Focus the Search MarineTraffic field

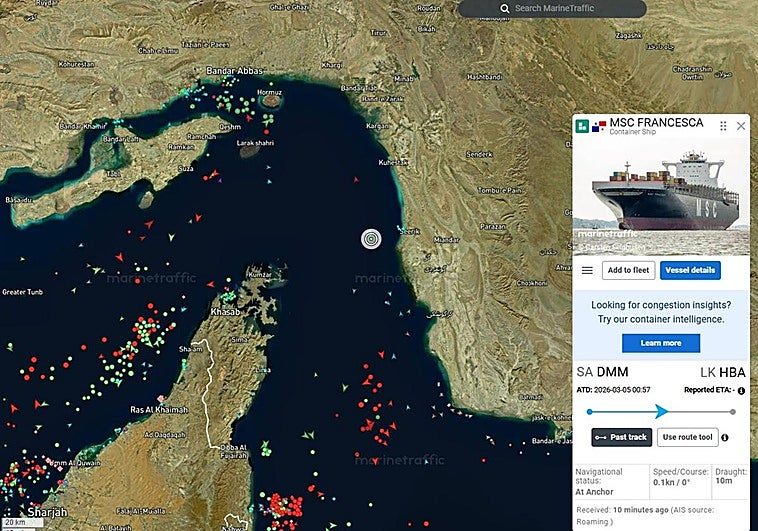[552, 8]
